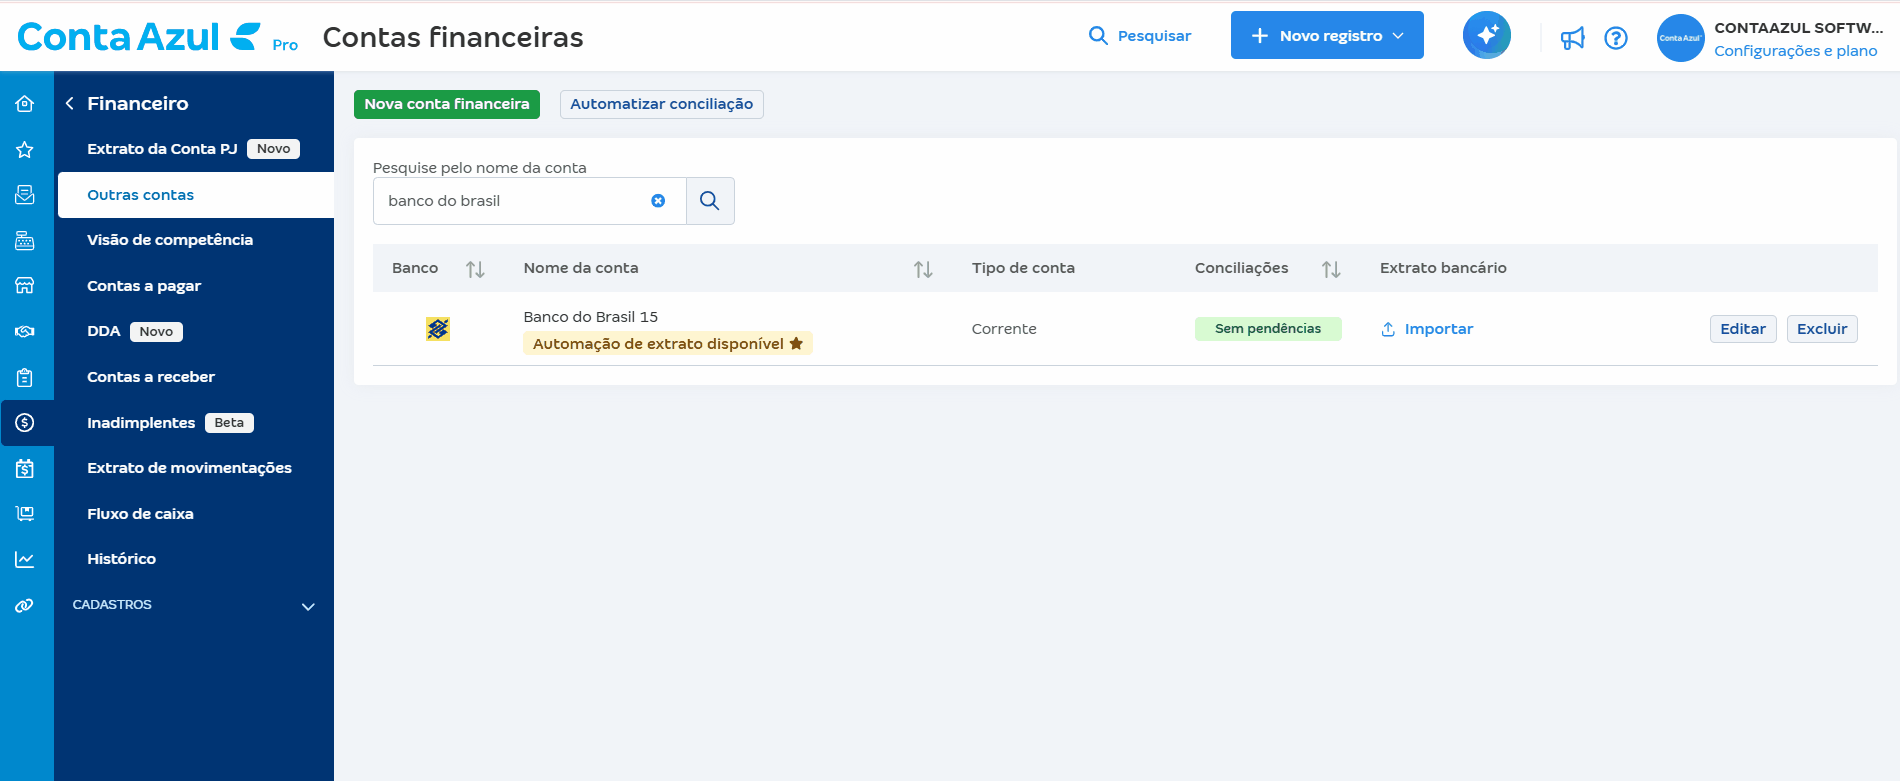Open the handshake icon in rail
The width and height of the screenshot is (1900, 781).
coord(25,331)
